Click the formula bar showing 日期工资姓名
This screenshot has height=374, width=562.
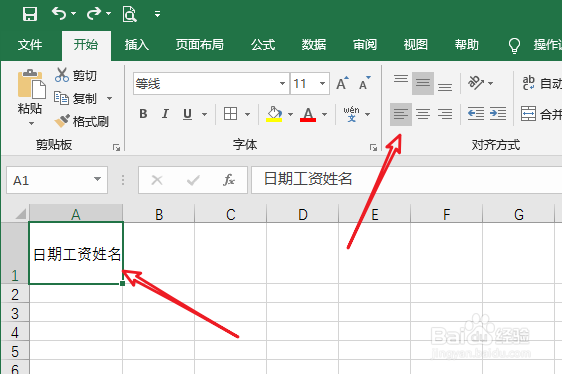(406, 180)
